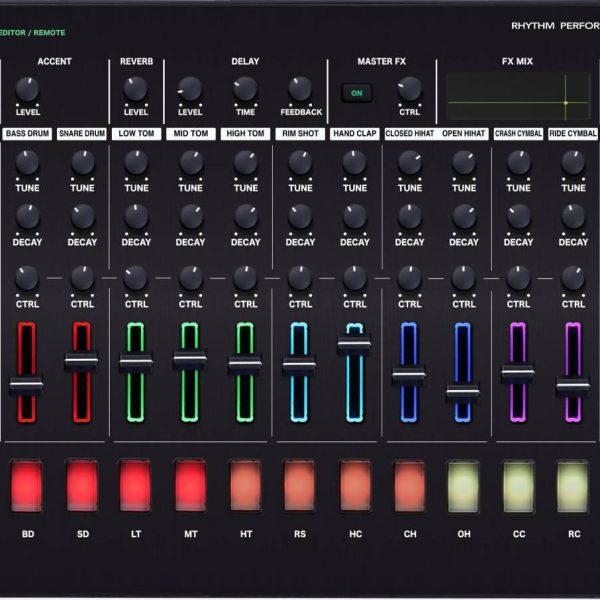The image size is (600, 600).
Task: Click the Open Hihat CTRL knob
Action: click(464, 278)
